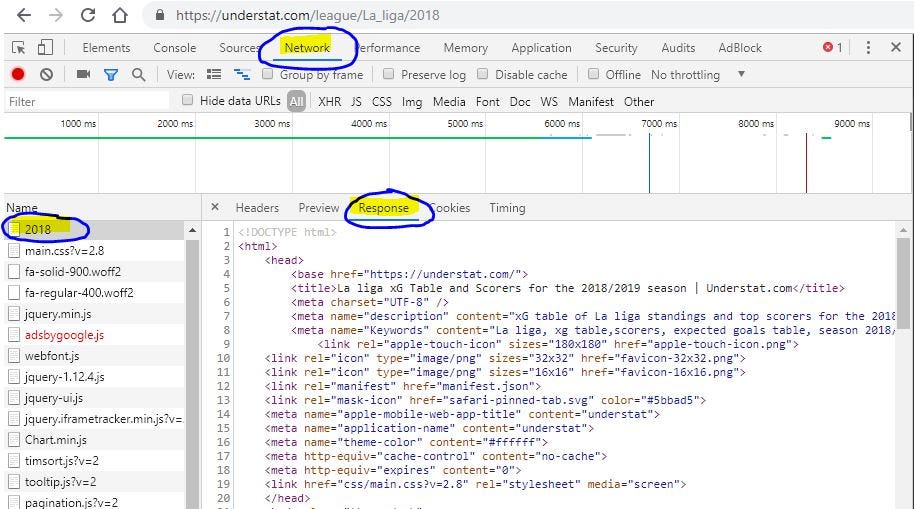This screenshot has width=914, height=509.
Task: Select the jquery-ui.js request
Action: pos(96,398)
